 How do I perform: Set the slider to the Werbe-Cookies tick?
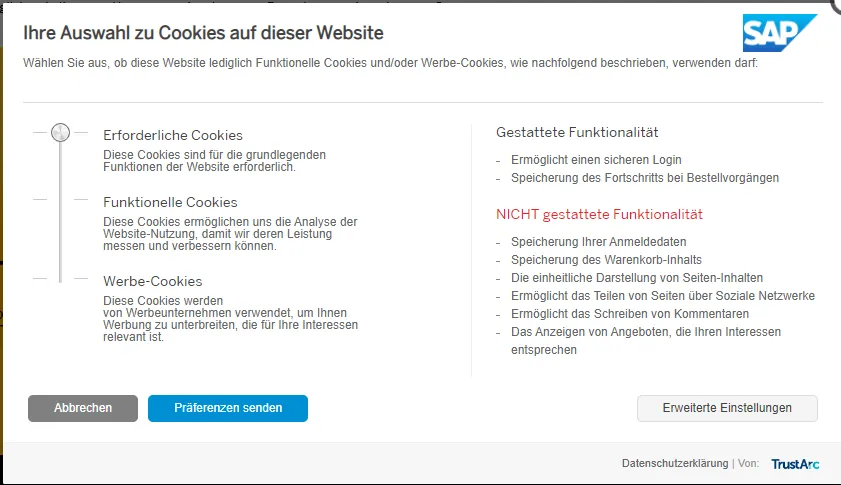pyautogui.click(x=60, y=279)
